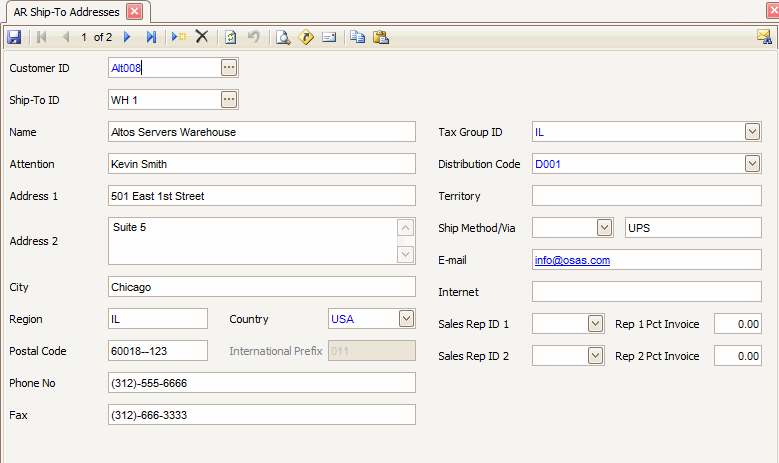Image resolution: width=779 pixels, height=463 pixels.
Task: Expand the Tax Group ID dropdown
Action: click(x=752, y=132)
